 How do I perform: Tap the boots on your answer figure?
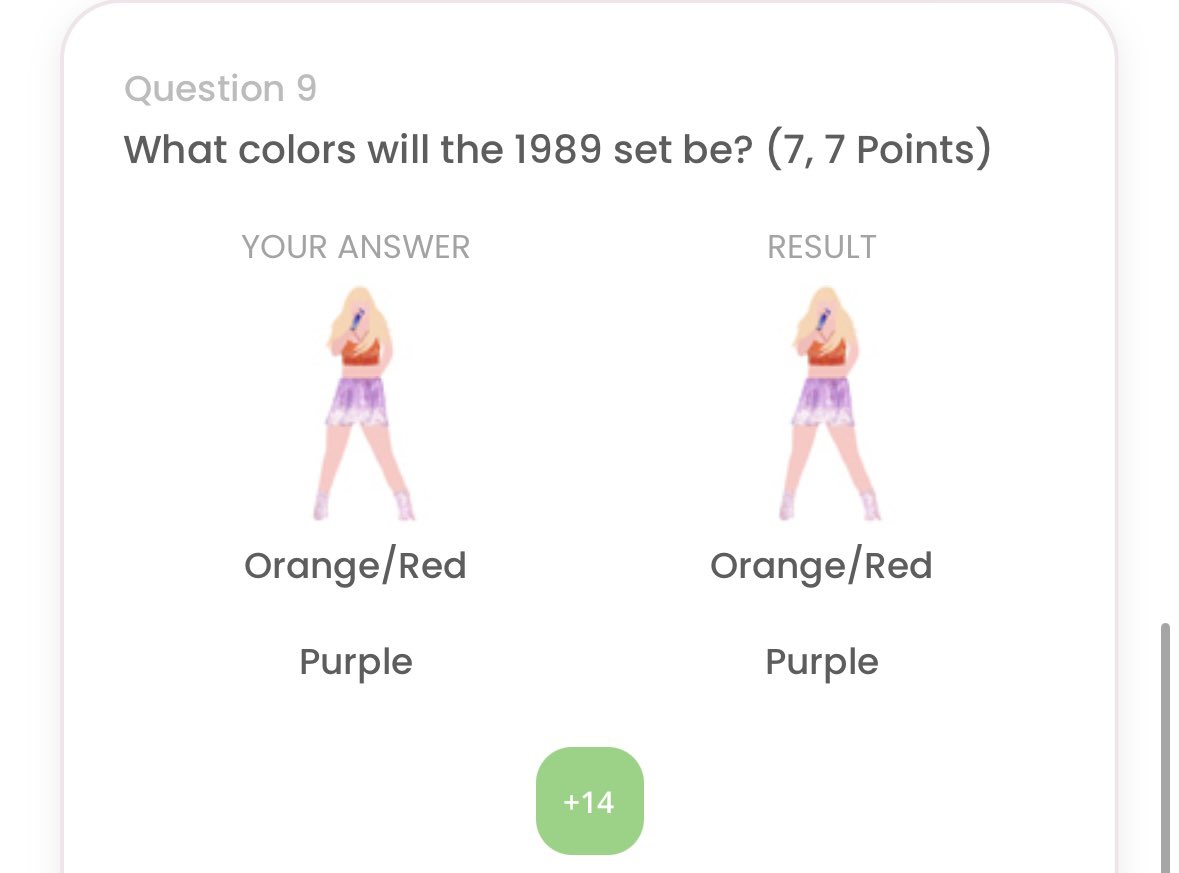pyautogui.click(x=363, y=505)
